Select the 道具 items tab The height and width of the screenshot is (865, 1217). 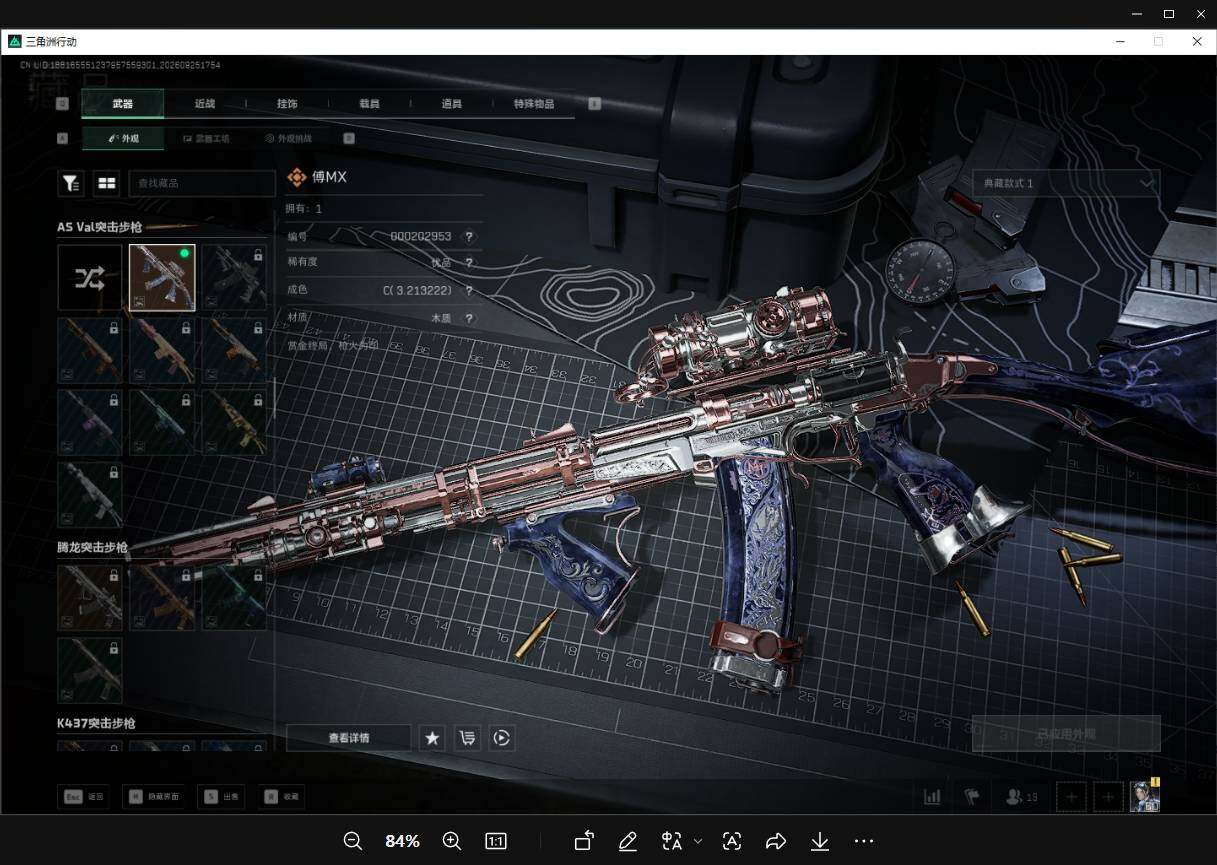point(452,104)
